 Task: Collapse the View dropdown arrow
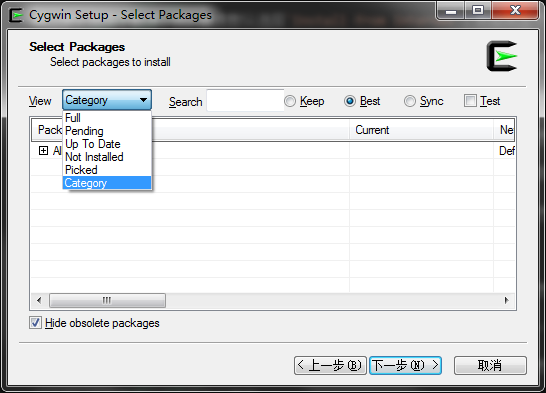143,100
